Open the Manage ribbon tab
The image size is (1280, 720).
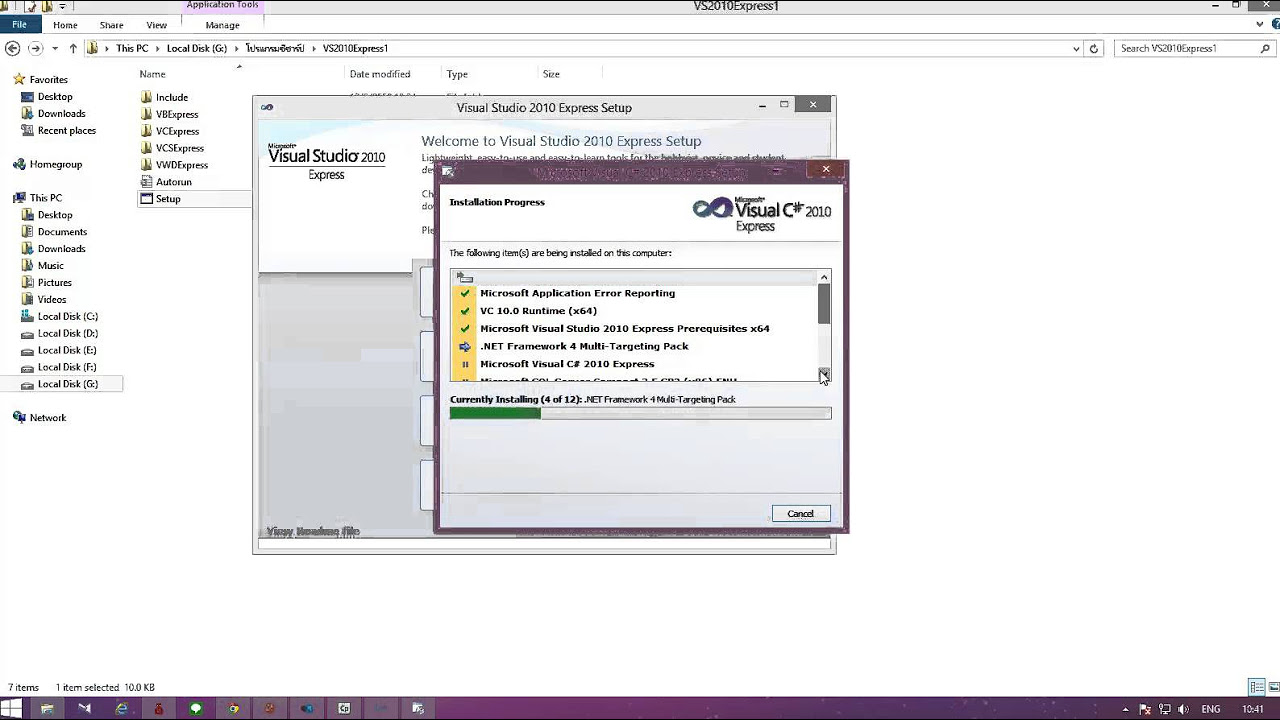222,25
